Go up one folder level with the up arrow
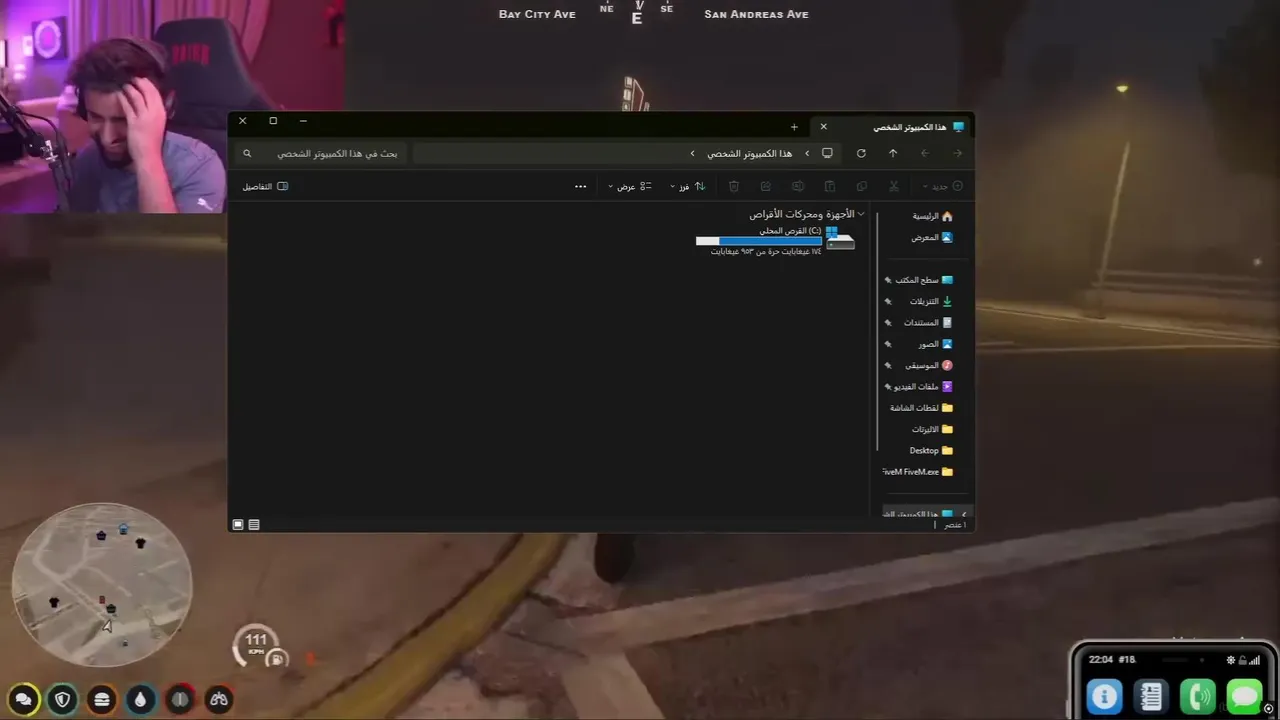The height and width of the screenshot is (720, 1280). click(893, 153)
